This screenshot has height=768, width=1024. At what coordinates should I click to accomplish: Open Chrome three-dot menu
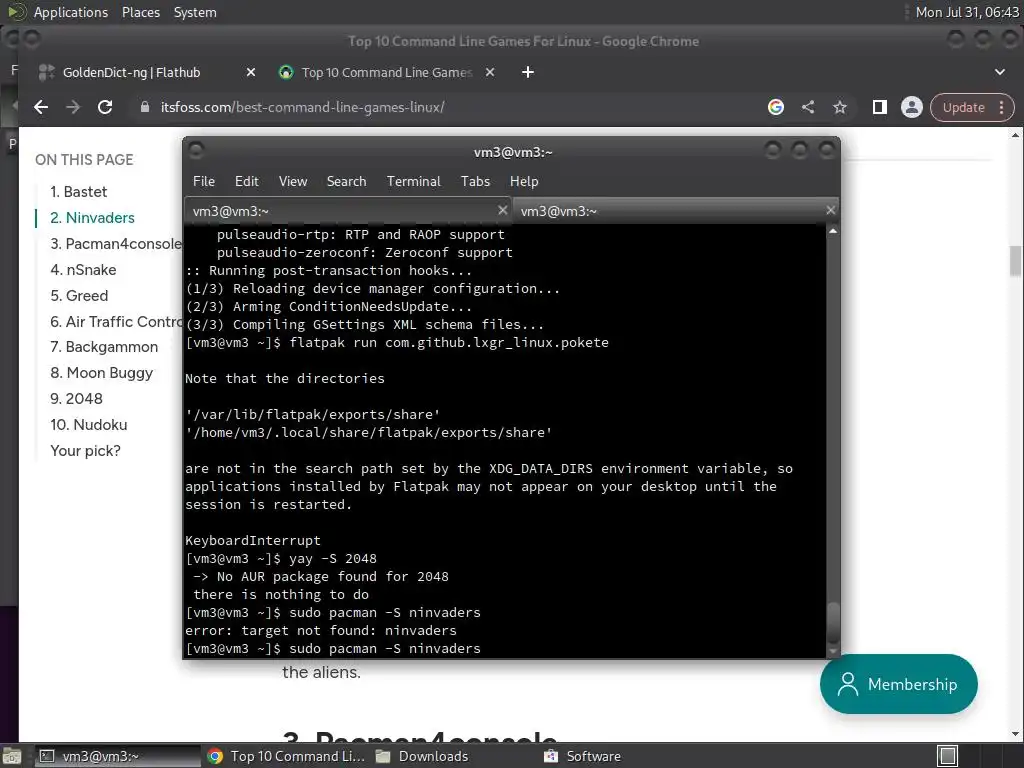pyautogui.click(x=1002, y=107)
